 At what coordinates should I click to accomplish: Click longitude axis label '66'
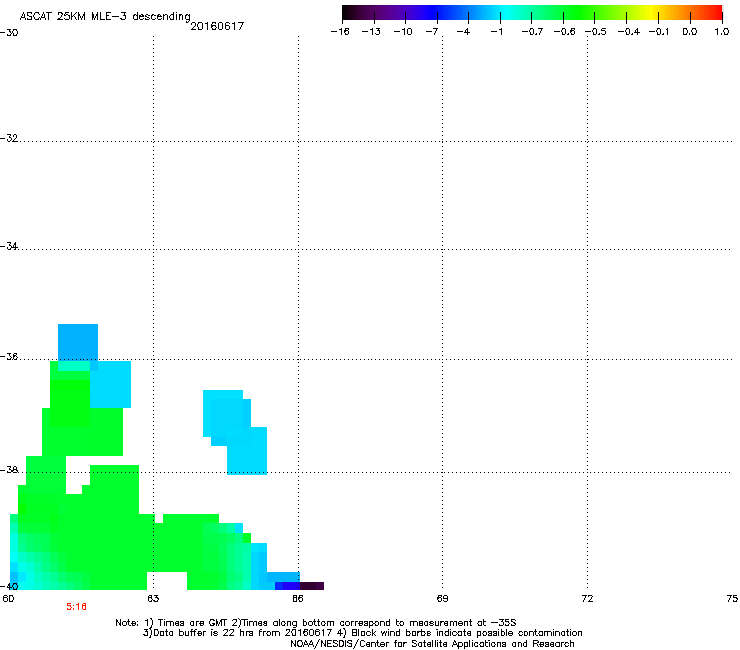[298, 599]
